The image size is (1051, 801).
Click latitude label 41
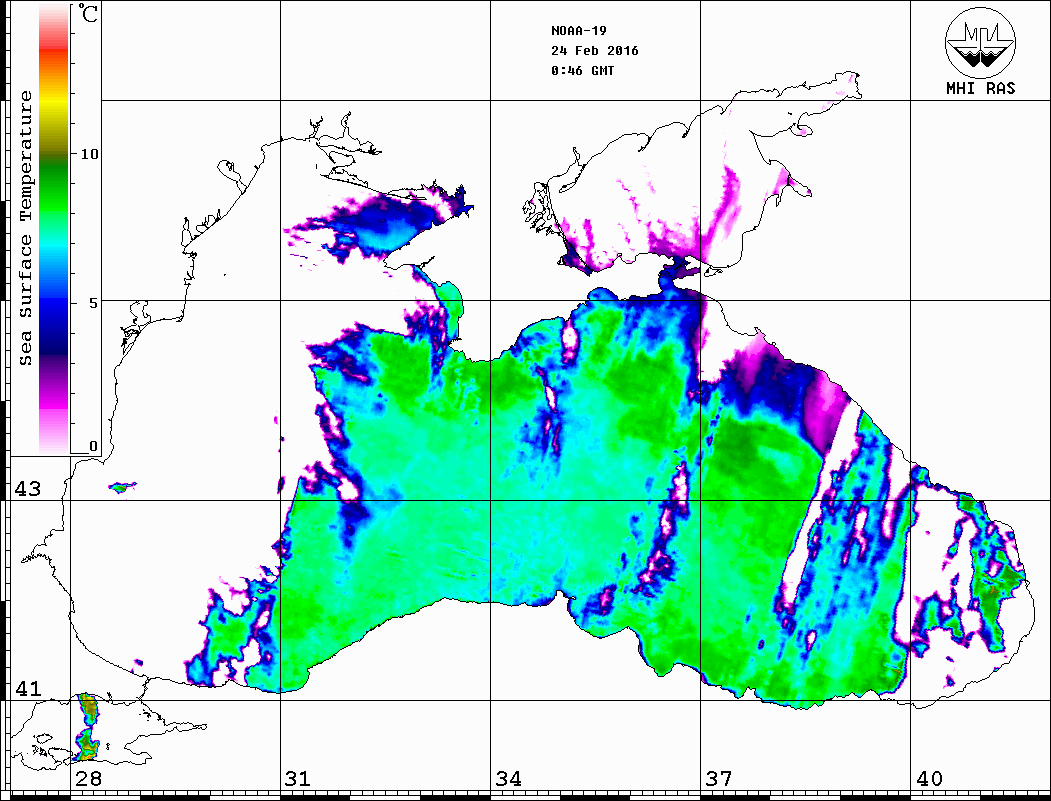[27, 689]
